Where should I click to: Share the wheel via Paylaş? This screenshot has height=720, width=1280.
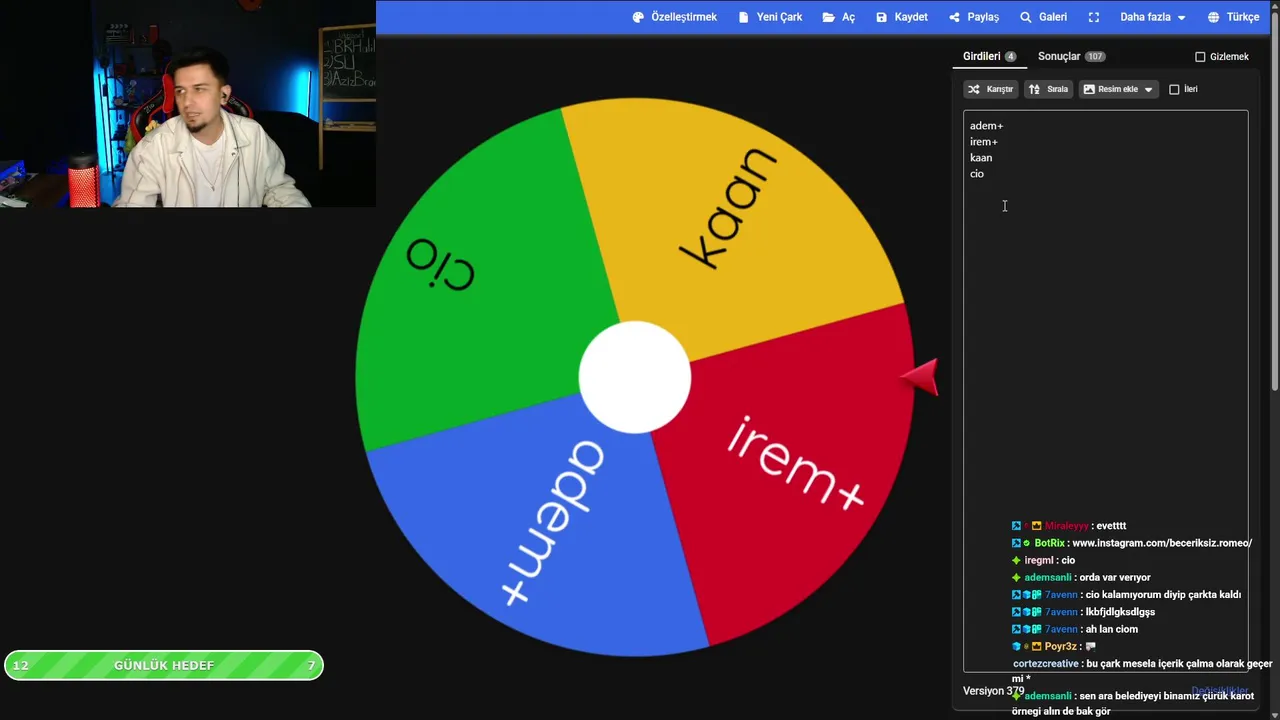point(974,17)
